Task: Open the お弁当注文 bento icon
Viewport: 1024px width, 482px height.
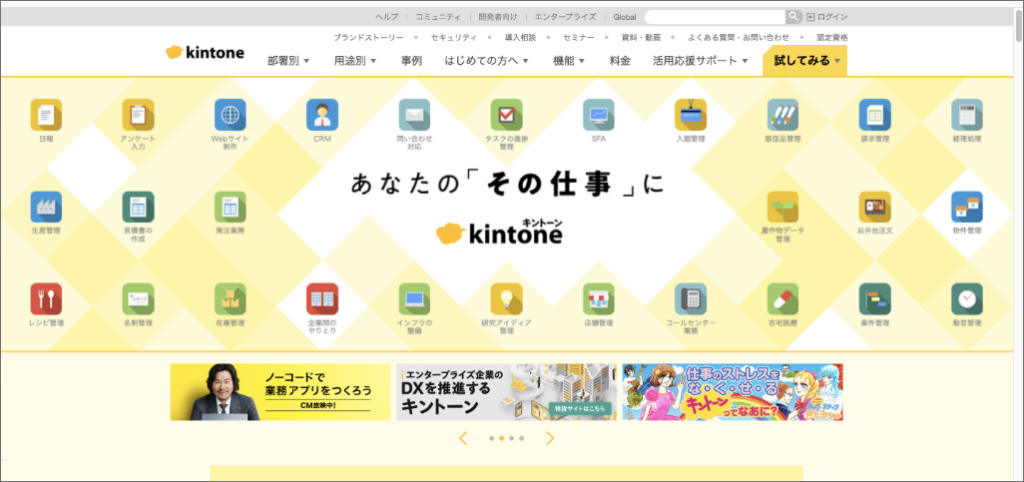Action: 875,207
